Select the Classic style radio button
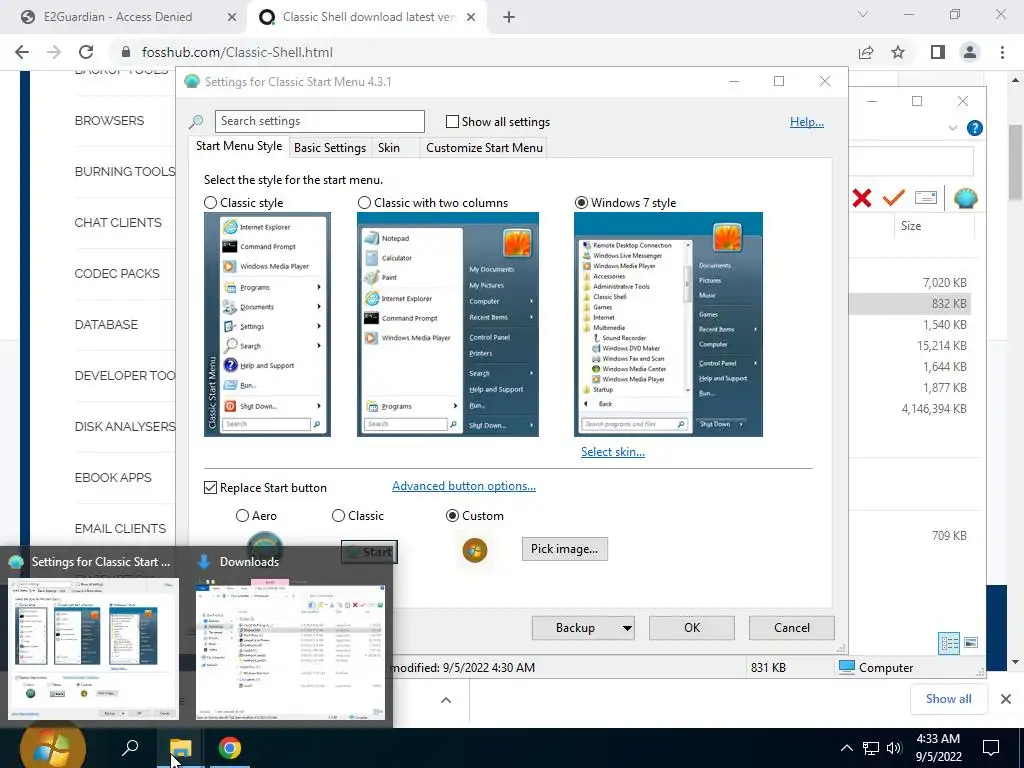 210,203
